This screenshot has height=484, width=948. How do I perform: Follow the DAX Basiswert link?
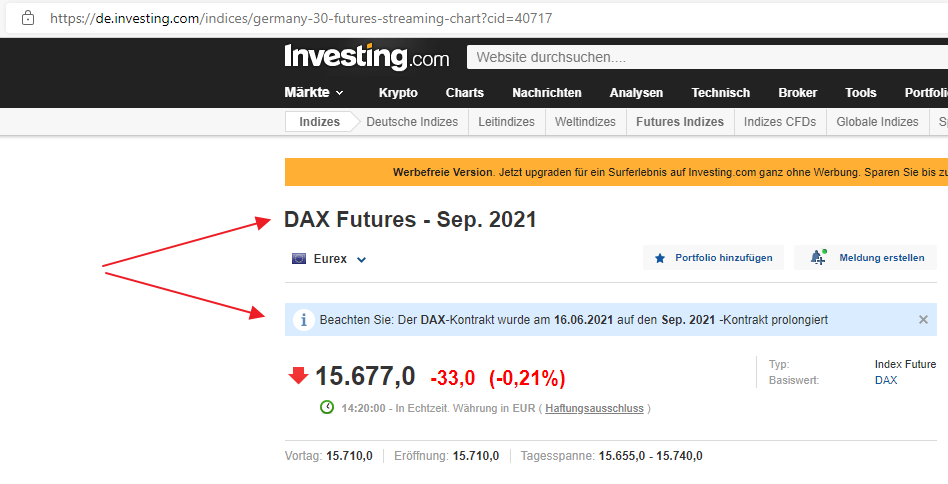(x=886, y=380)
